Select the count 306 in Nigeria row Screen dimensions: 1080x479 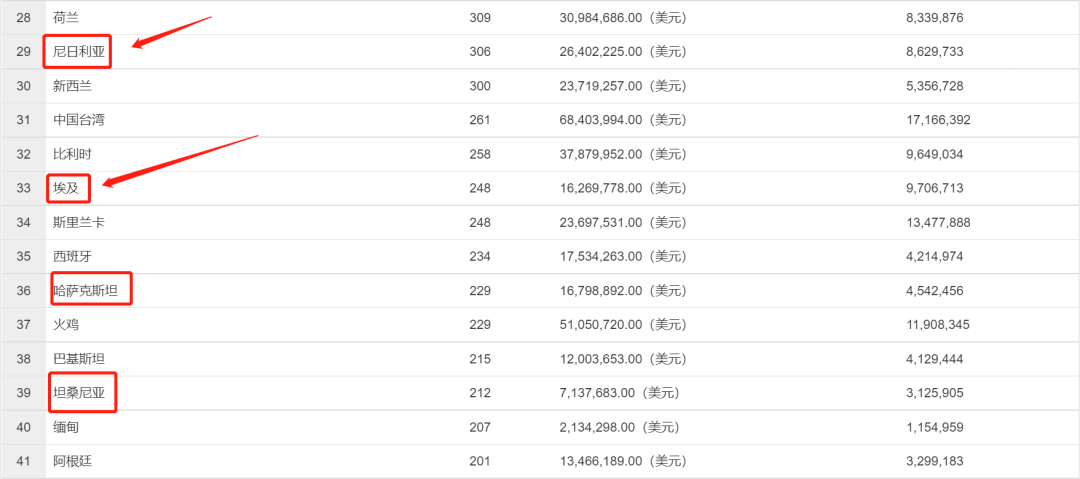click(479, 52)
